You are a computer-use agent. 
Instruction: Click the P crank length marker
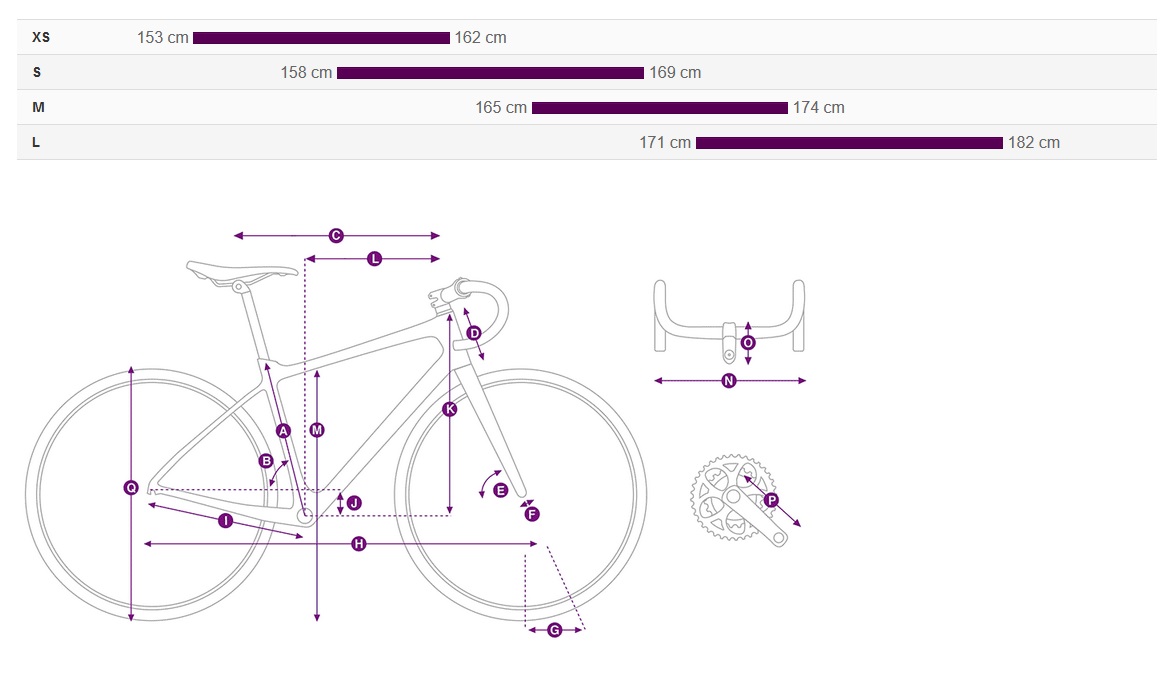click(x=771, y=500)
